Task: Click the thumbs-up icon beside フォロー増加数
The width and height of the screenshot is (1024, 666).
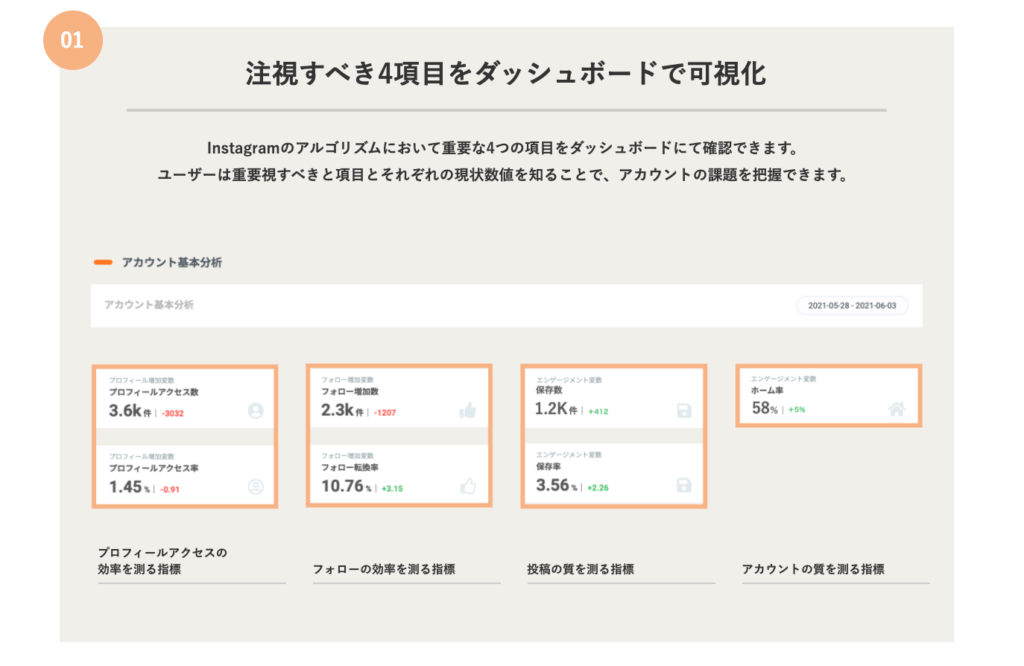Action: [x=468, y=410]
